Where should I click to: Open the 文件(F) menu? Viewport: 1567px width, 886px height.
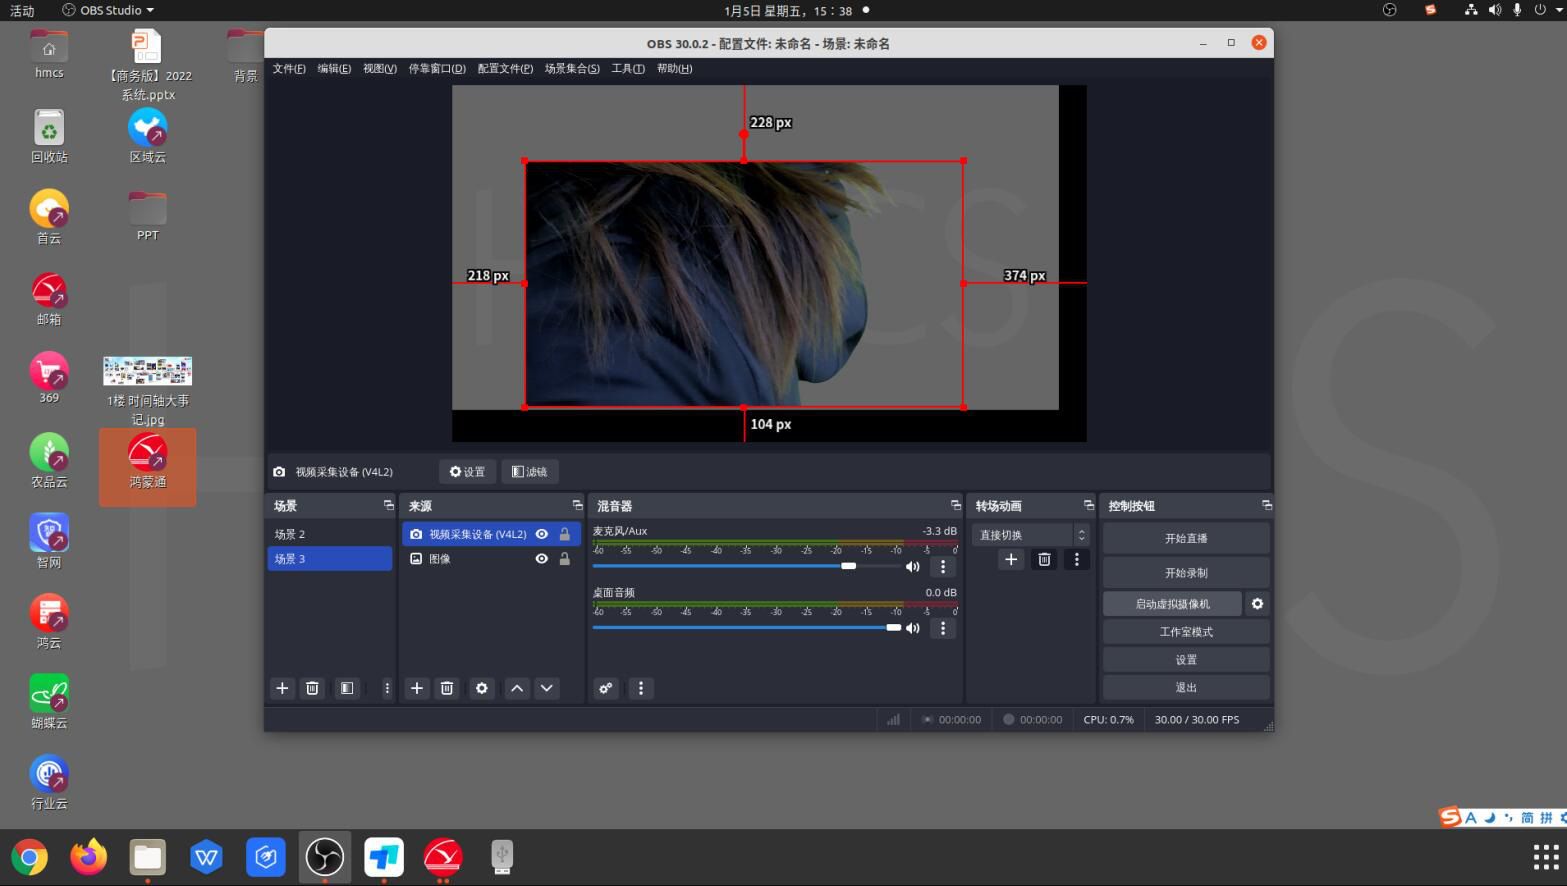pyautogui.click(x=289, y=69)
